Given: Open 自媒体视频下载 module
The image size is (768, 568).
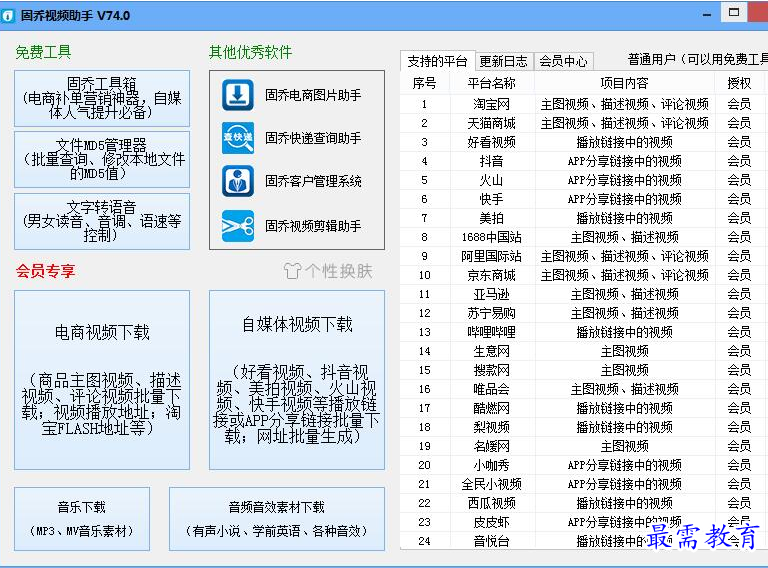Looking at the screenshot, I should pos(297,380).
